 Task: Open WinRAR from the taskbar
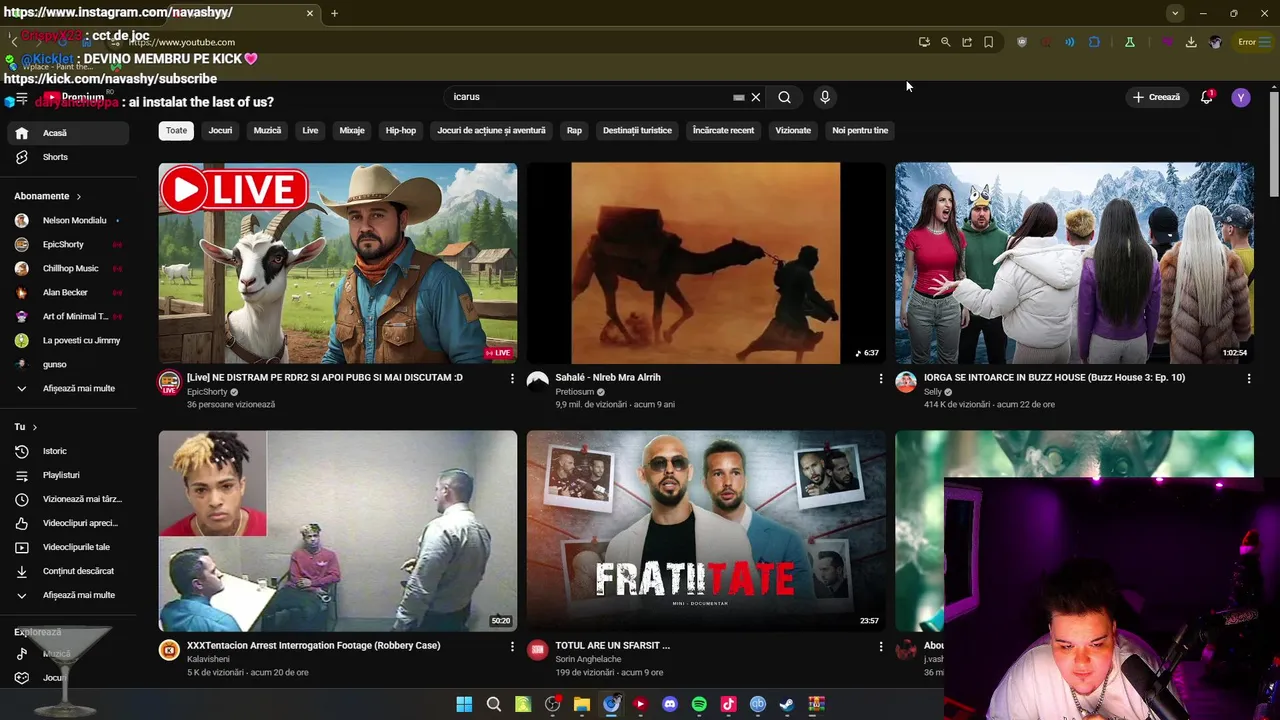point(817,704)
